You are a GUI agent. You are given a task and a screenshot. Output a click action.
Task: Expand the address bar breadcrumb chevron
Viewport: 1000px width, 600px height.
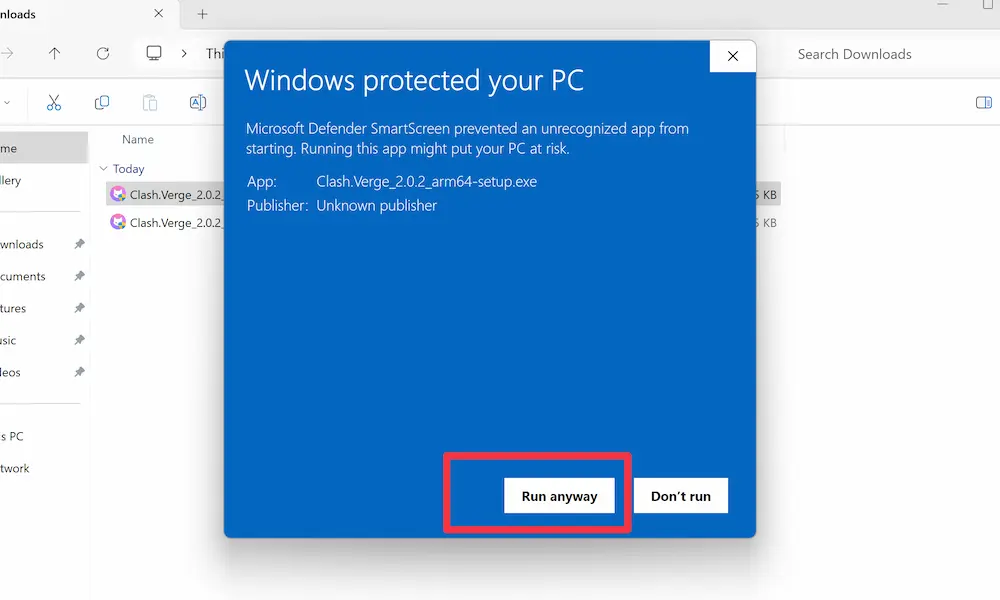(184, 54)
